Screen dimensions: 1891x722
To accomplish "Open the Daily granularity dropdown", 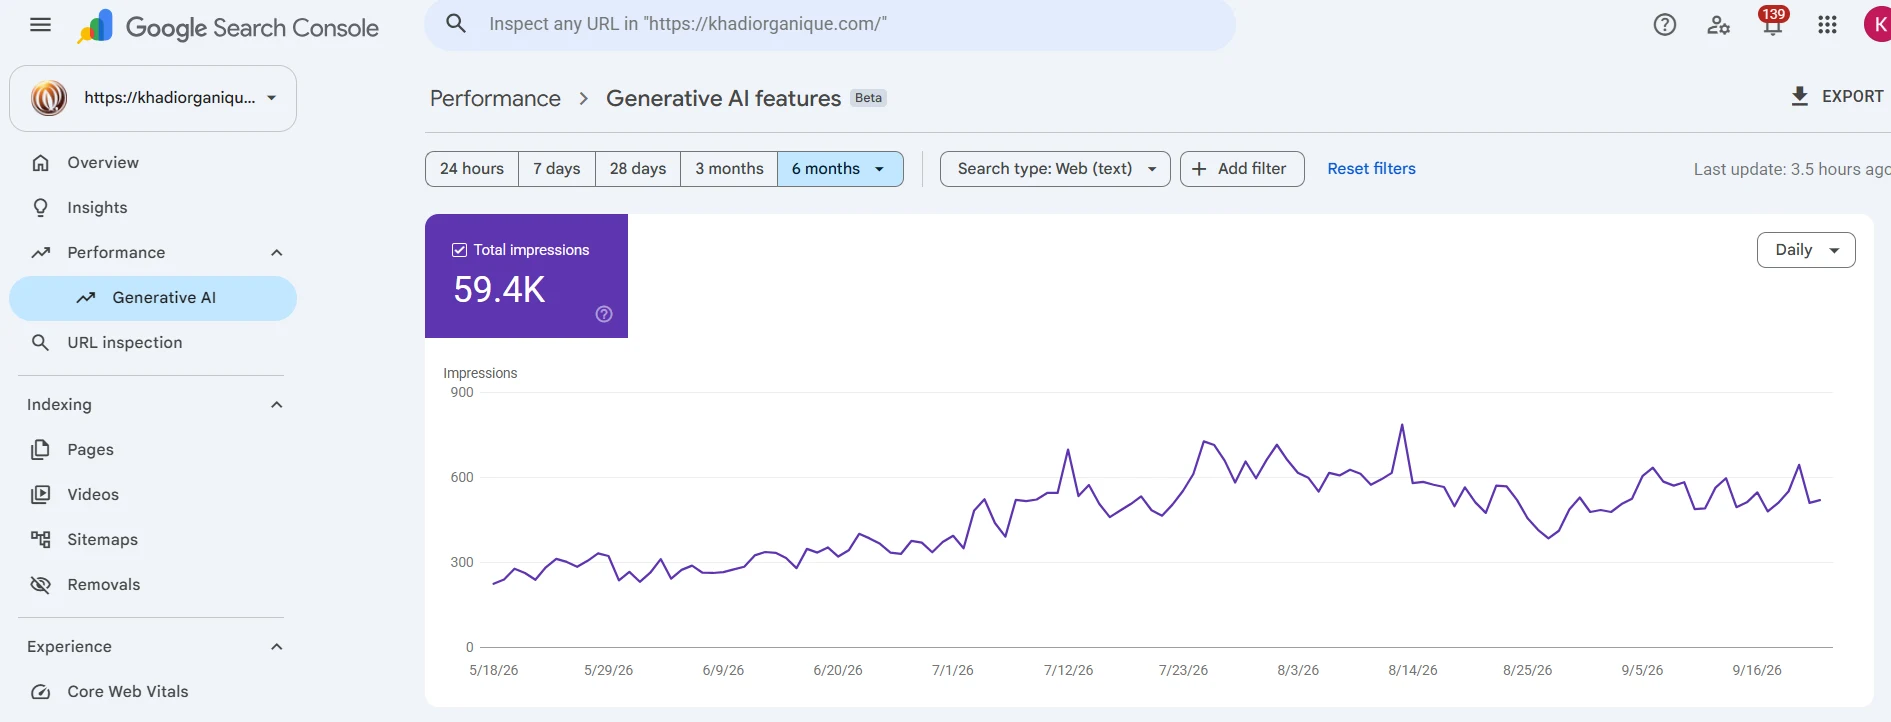I will point(1806,250).
